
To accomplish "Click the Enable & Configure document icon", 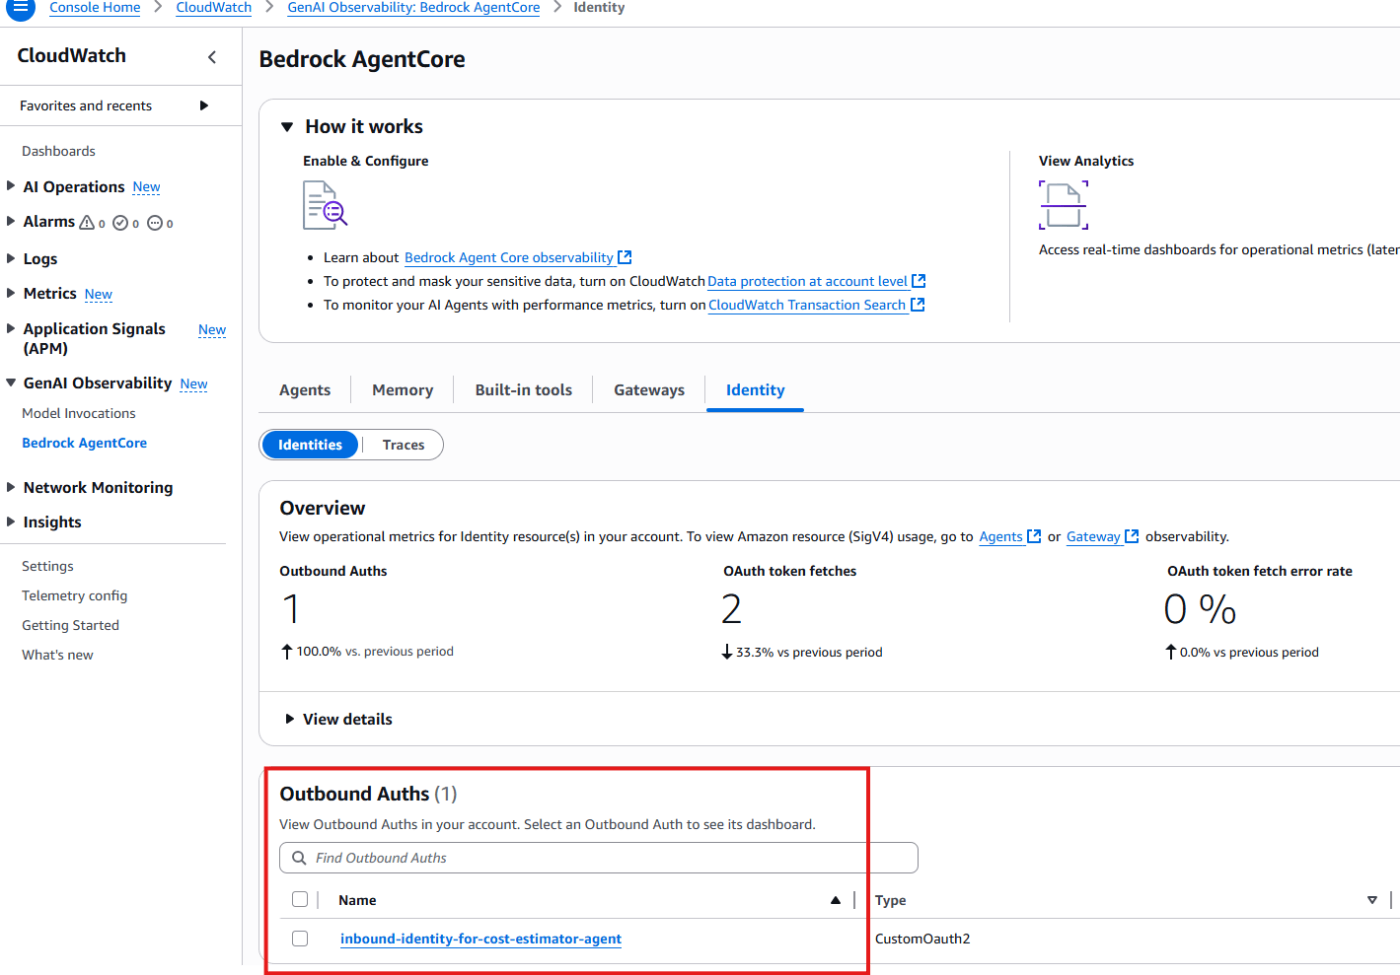I will click(x=325, y=205).
